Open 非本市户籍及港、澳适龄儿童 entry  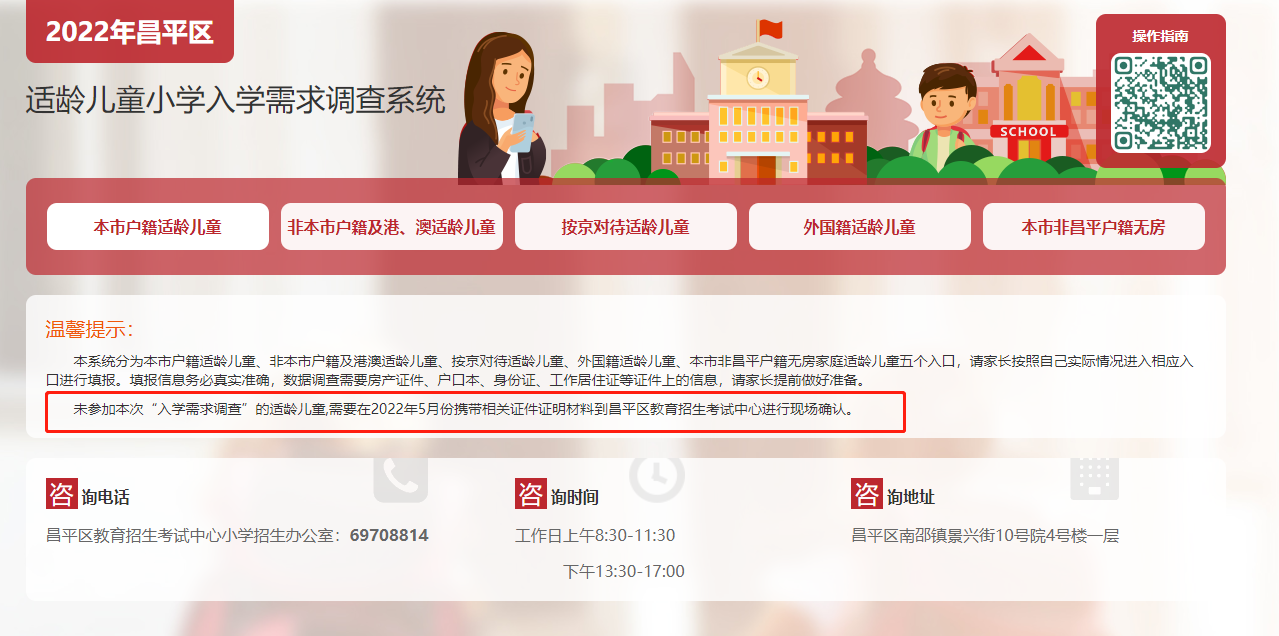coord(392,227)
